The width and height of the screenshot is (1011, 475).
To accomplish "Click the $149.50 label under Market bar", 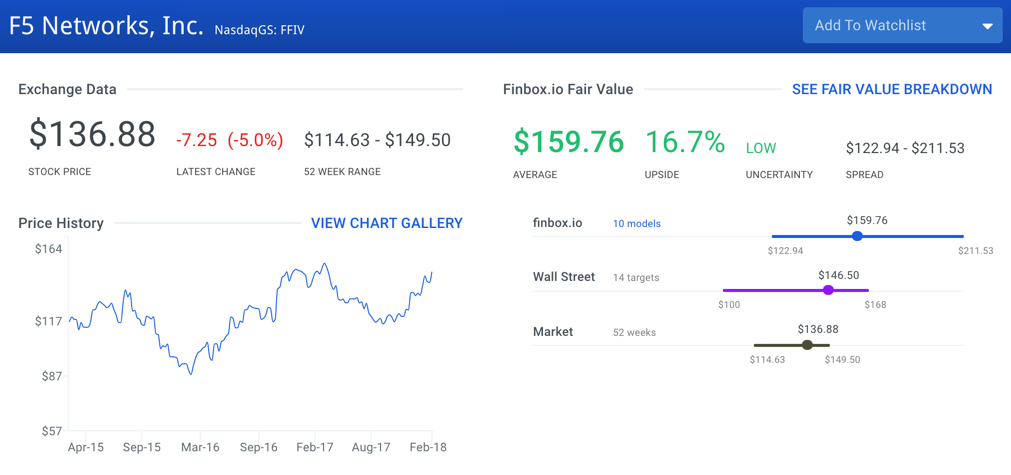I will tap(842, 360).
